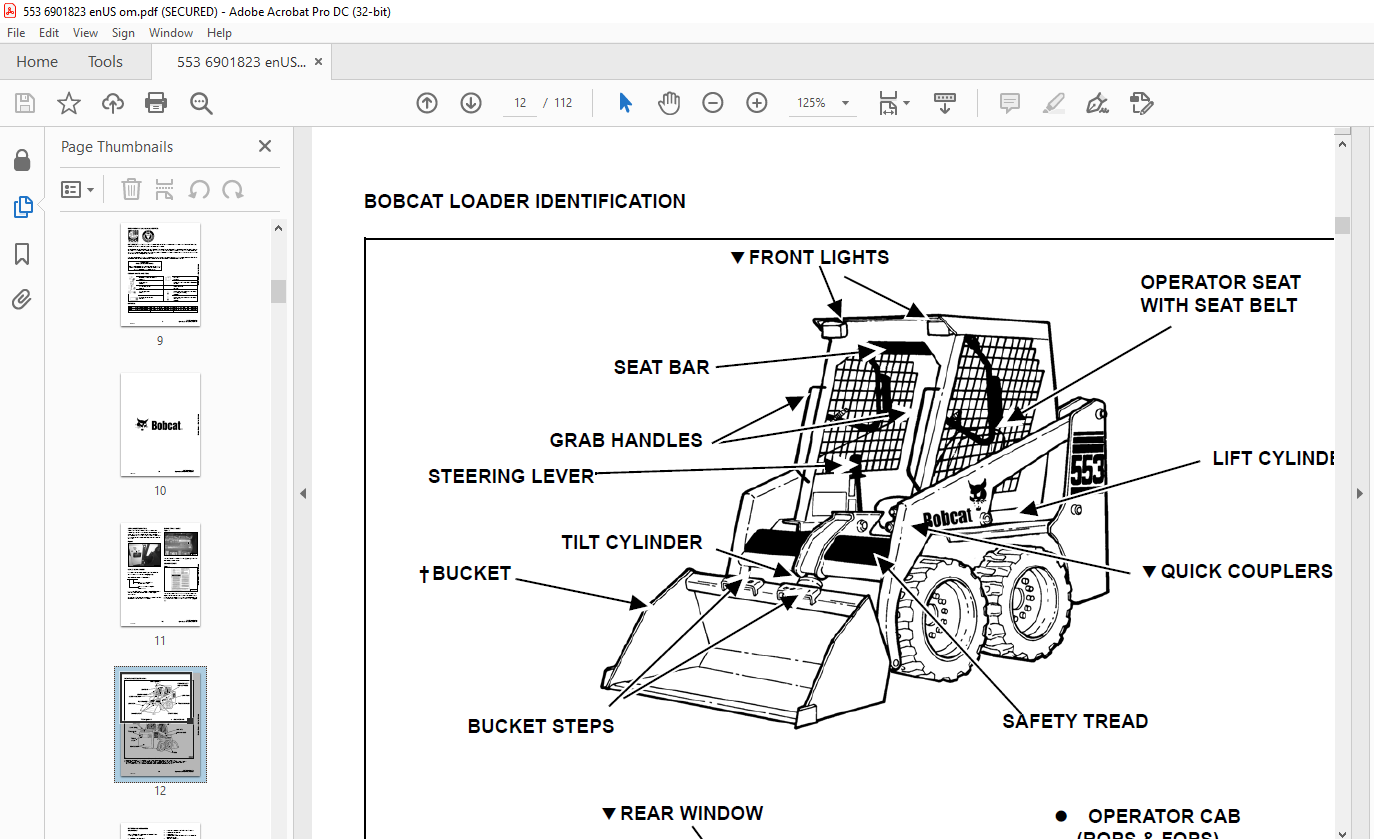The width and height of the screenshot is (1374, 839).
Task: Click BOBCAT LOADER IDENTIFICATION heading text
Action: tap(525, 201)
